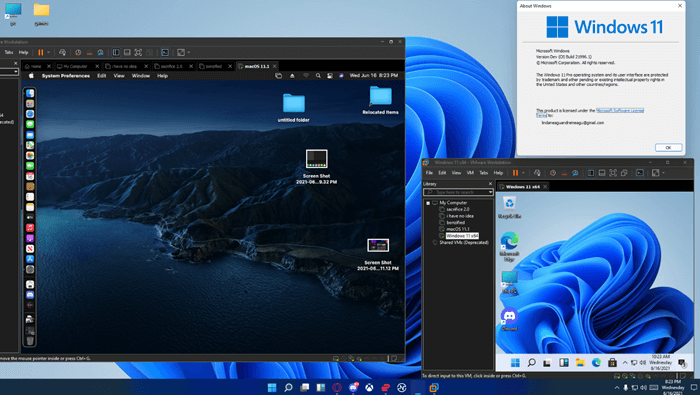Open the library search dropdown arrow
The height and width of the screenshot is (395, 700).
point(490,192)
